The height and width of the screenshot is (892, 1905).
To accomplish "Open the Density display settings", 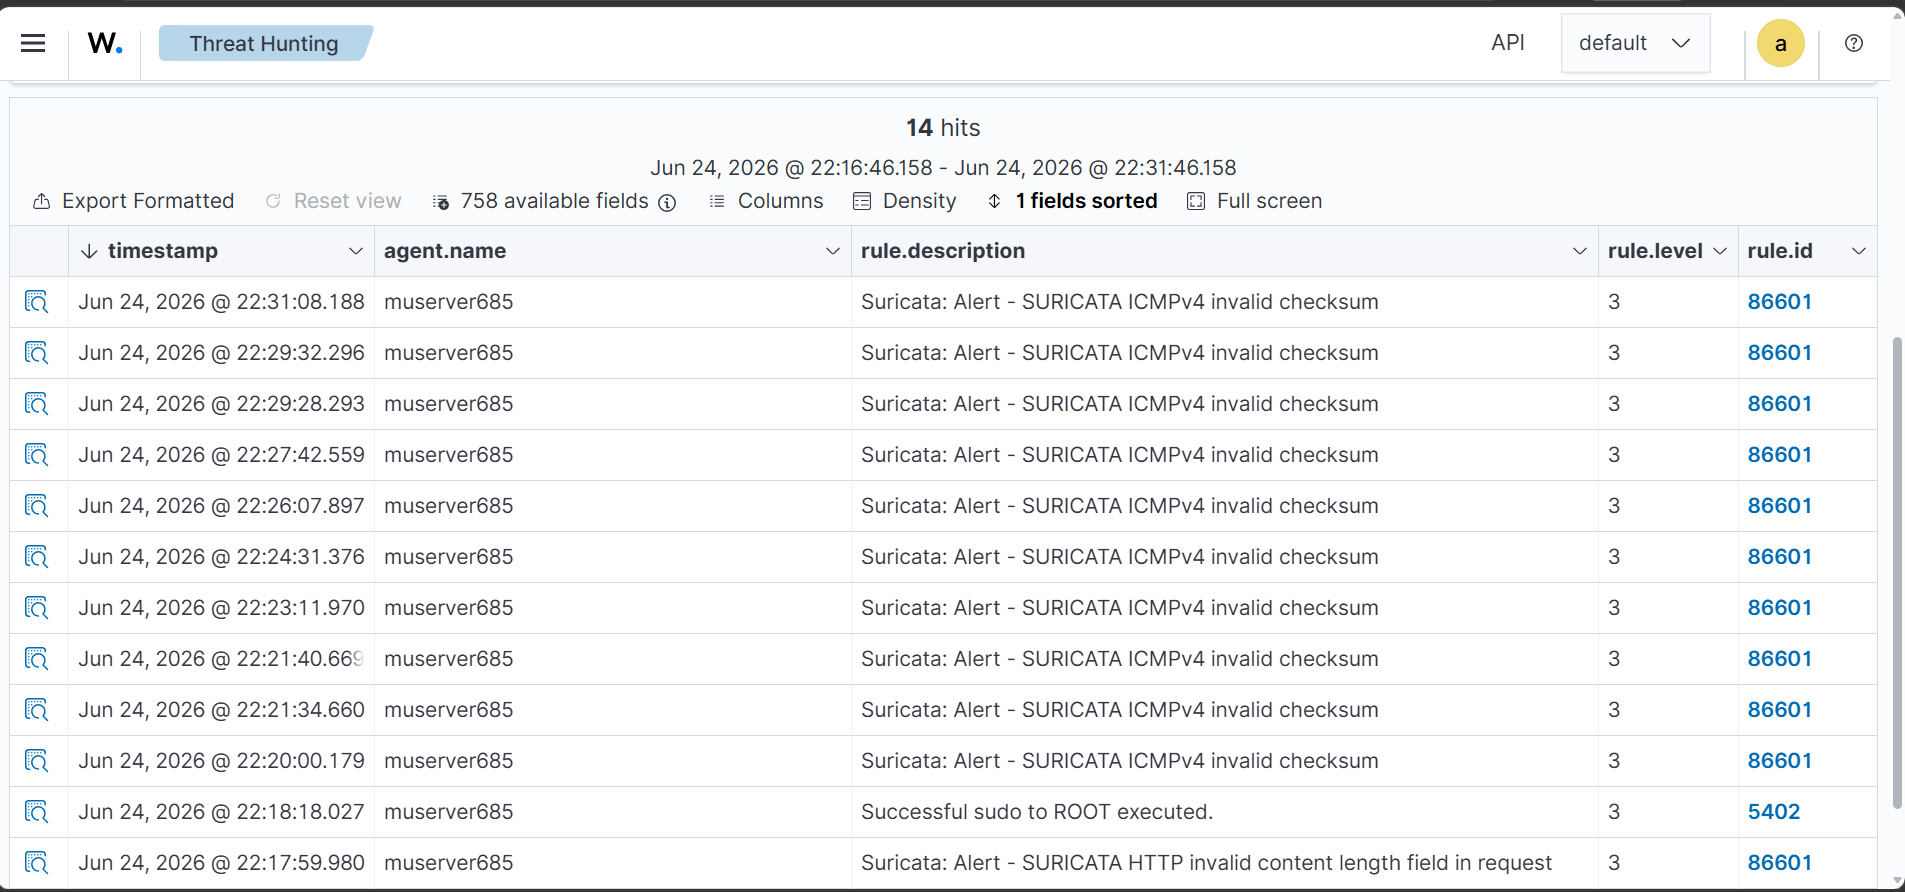I will [x=905, y=201].
